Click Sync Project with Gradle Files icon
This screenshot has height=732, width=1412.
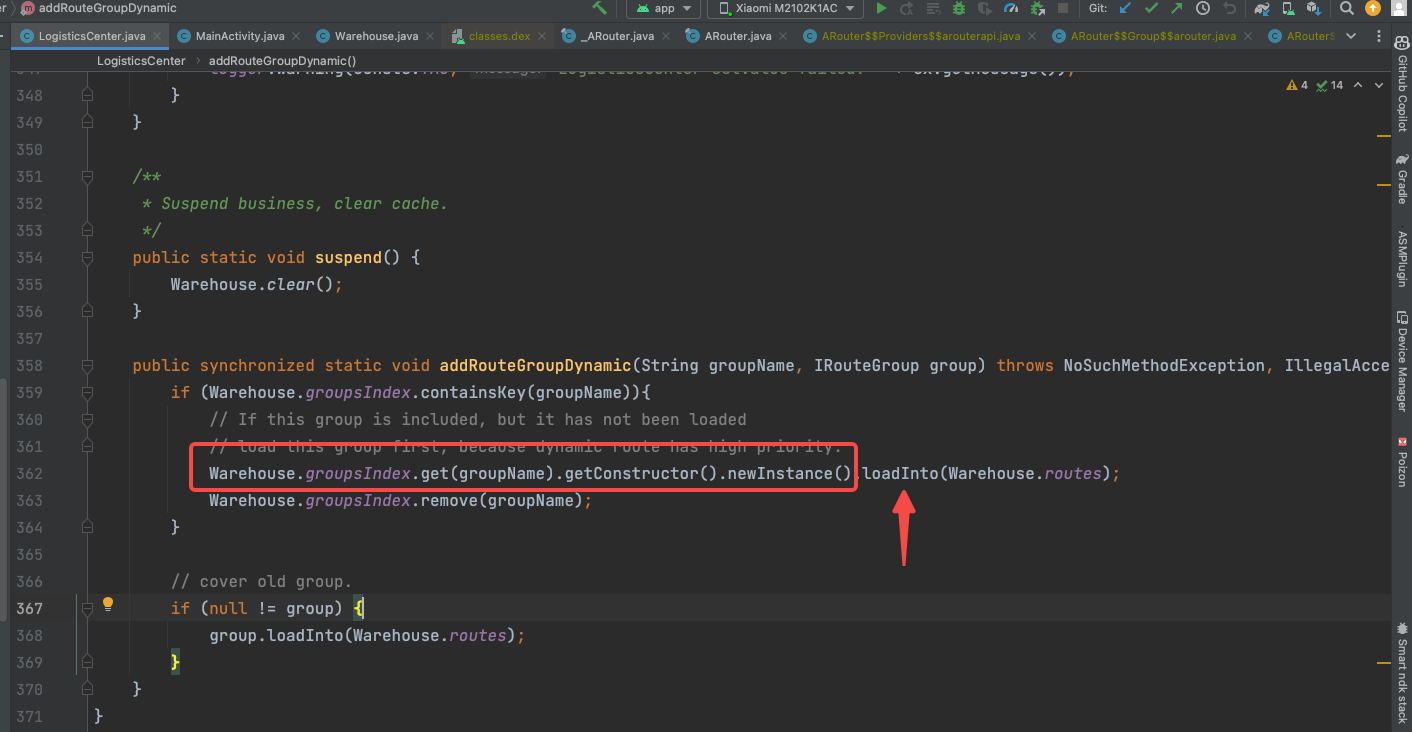tap(1263, 8)
